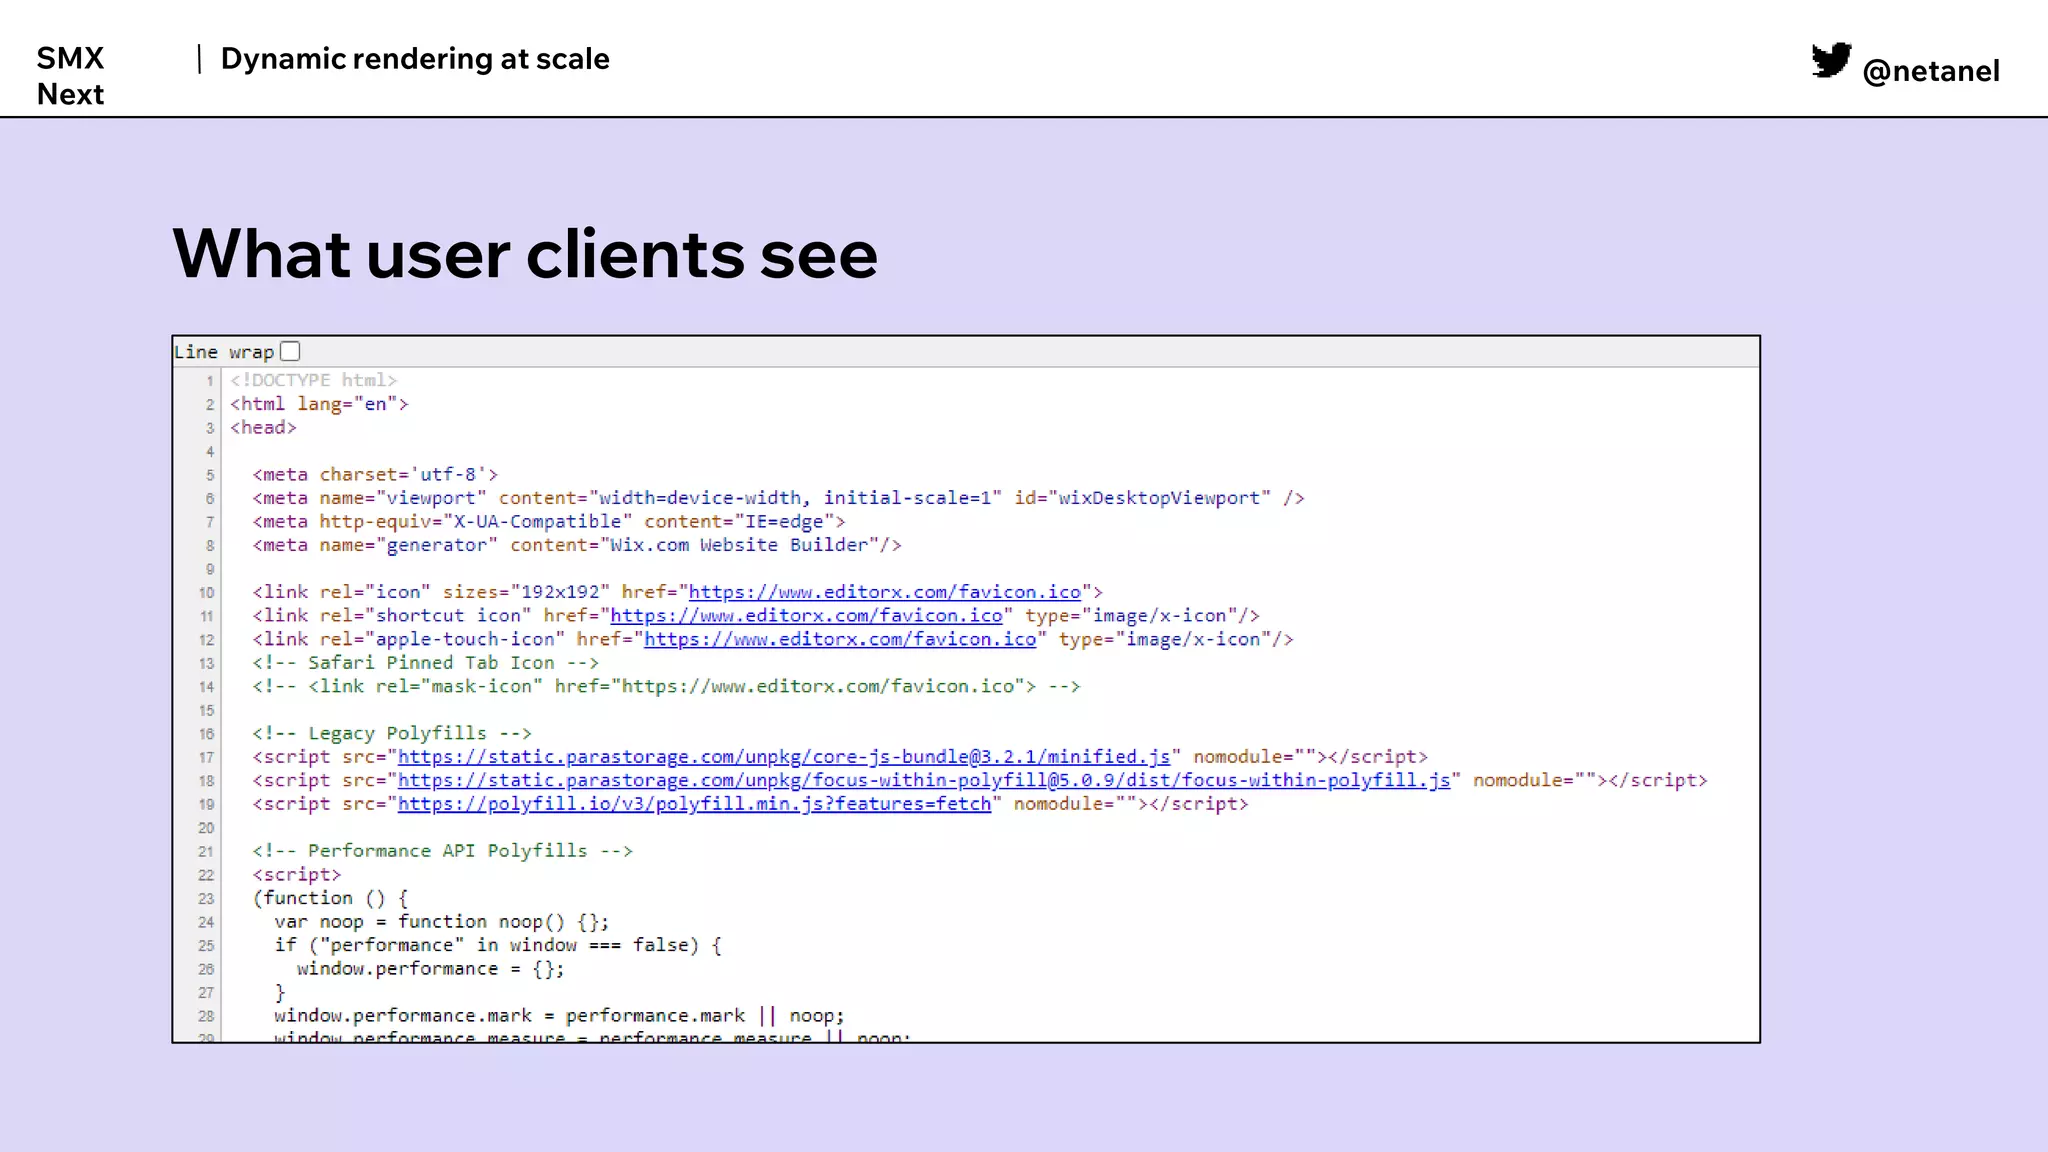Click the @netanel handle text
The image size is (2048, 1152).
[x=1931, y=71]
